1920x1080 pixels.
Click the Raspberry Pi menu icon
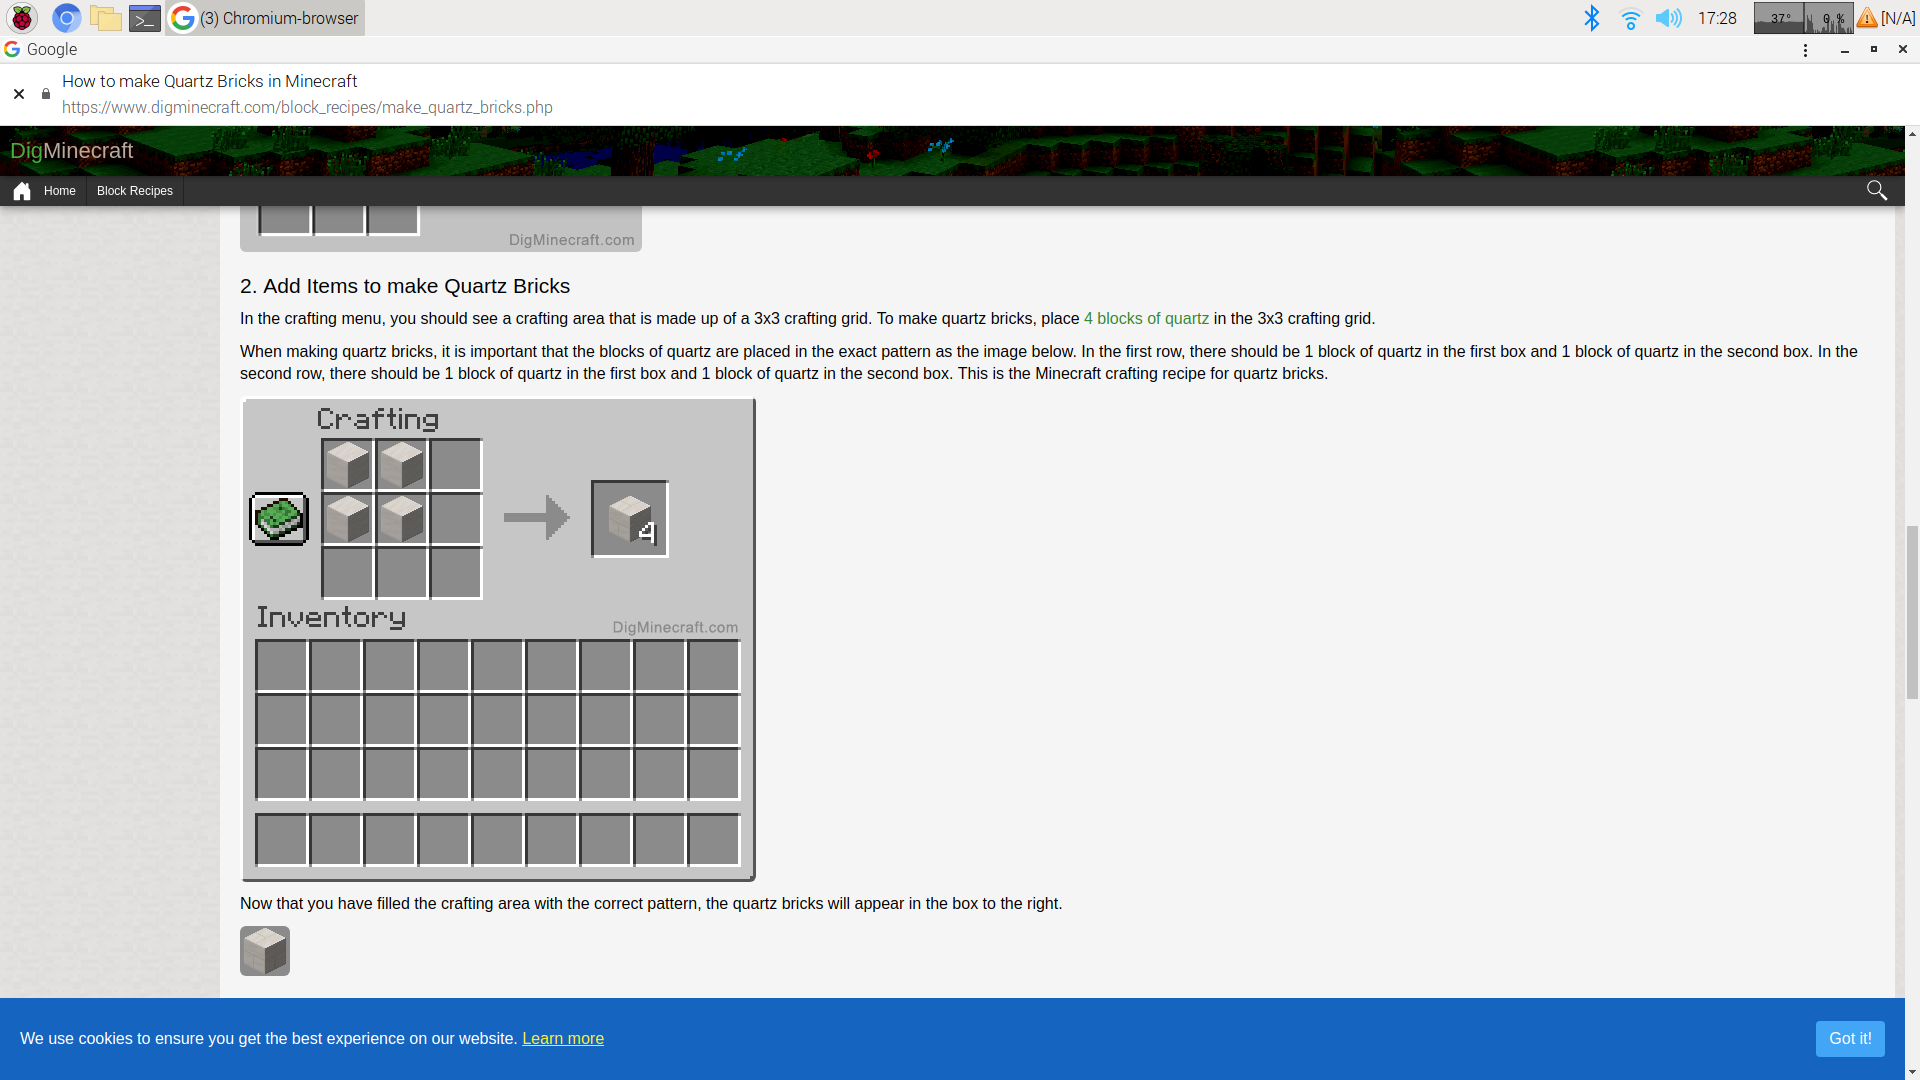(22, 18)
